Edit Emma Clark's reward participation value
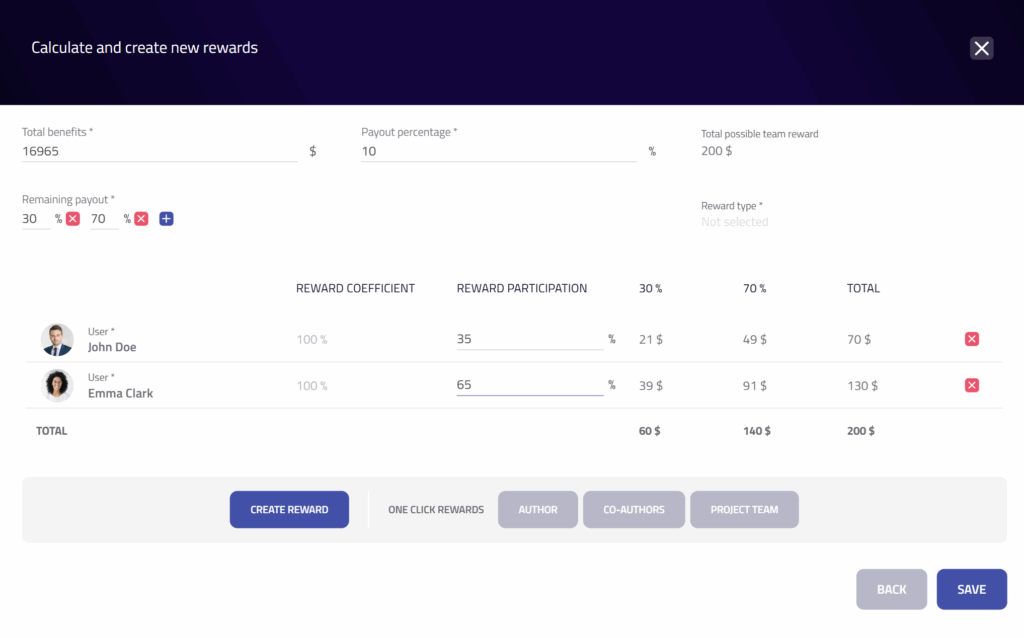1024x638 pixels. (529, 386)
